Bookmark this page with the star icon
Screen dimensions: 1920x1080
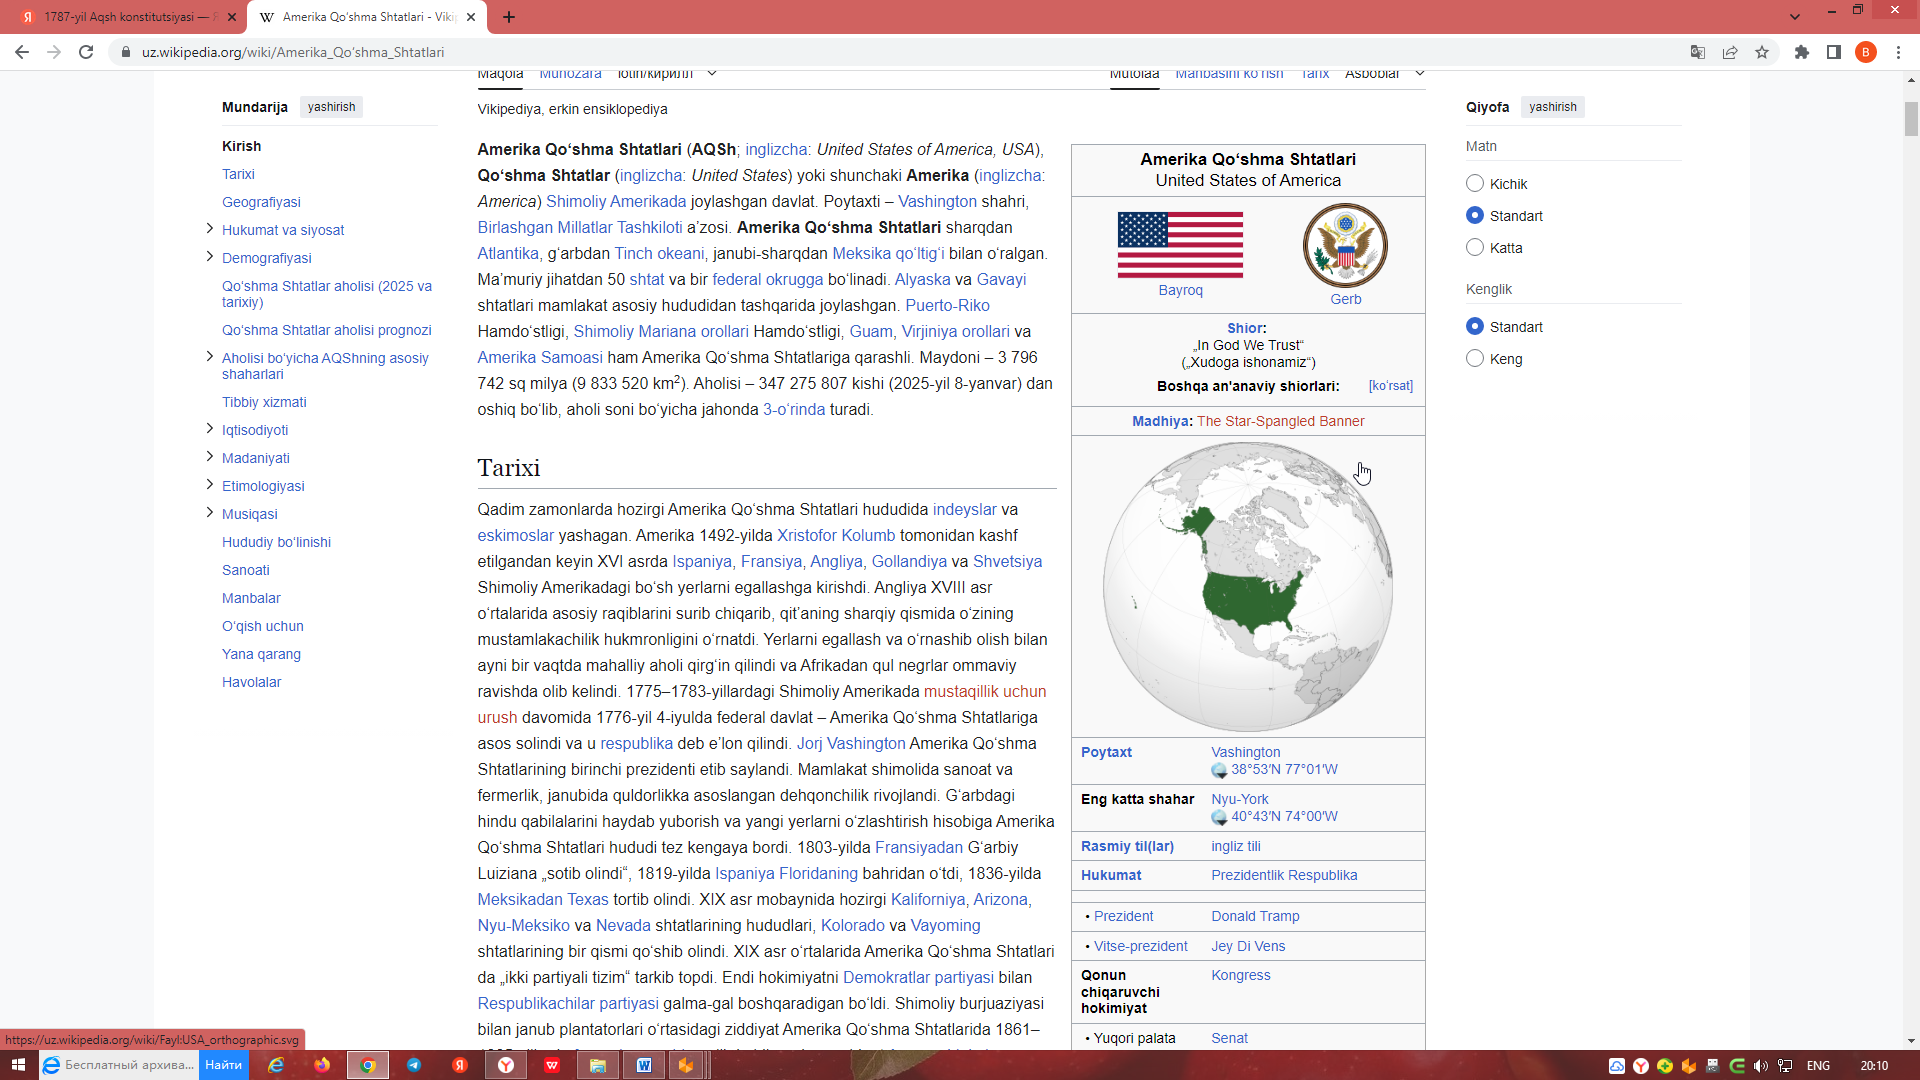pos(1762,52)
